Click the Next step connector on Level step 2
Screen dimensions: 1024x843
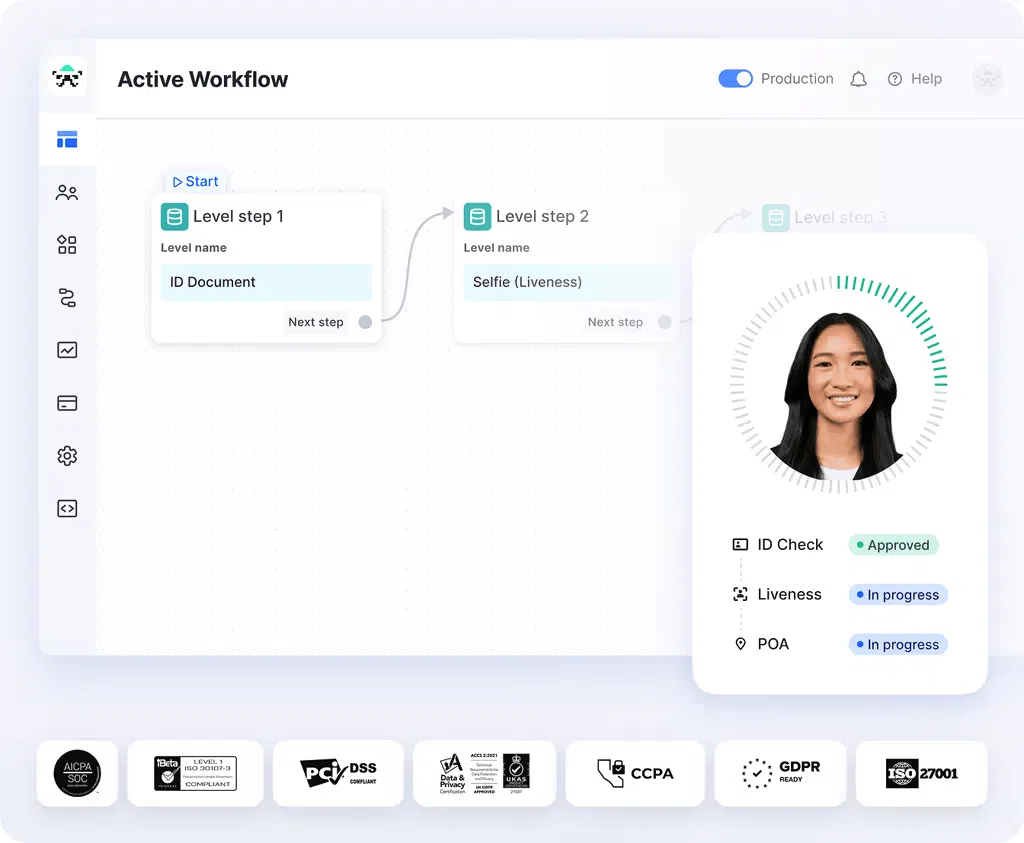coord(664,322)
